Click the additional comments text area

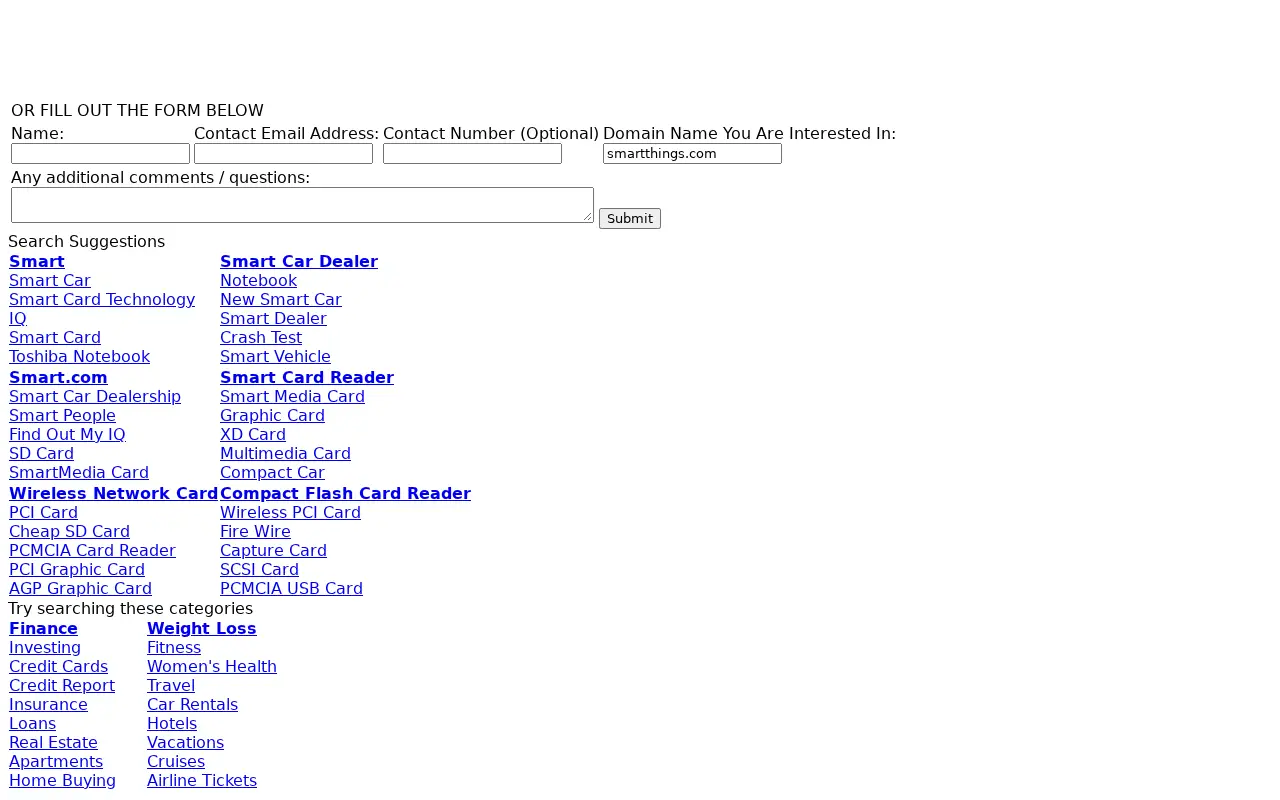pos(302,205)
